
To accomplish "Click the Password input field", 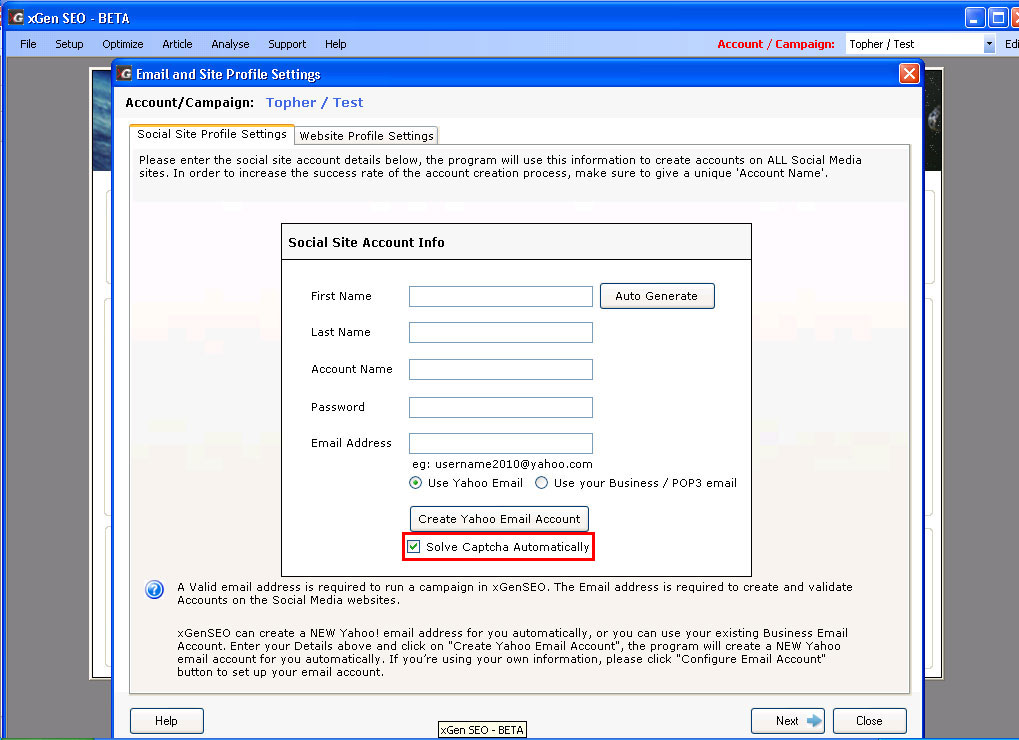I will 500,407.
